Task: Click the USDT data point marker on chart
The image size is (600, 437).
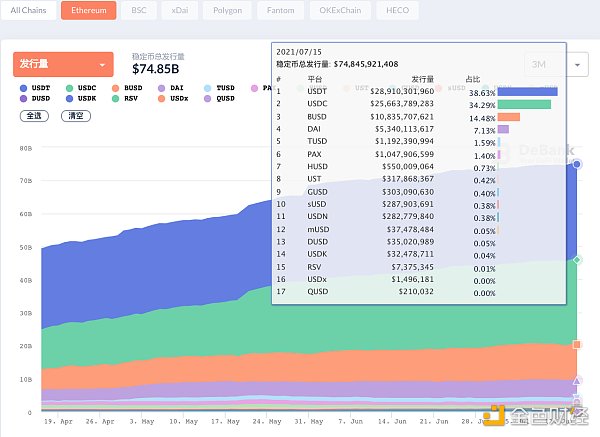Action: [x=577, y=164]
